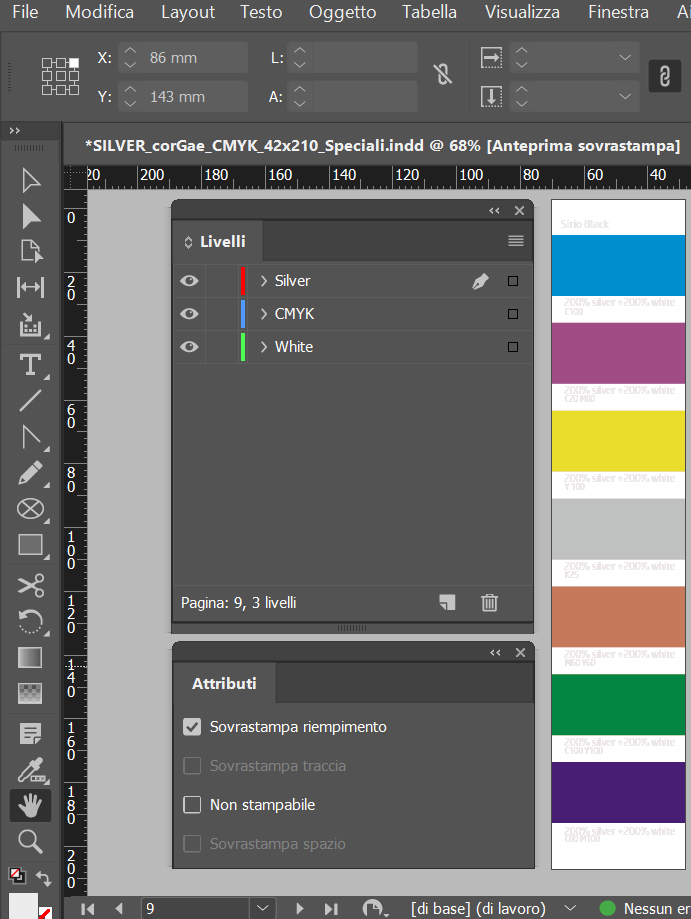Screen dimensions: 691x919
Task: Hide the White layer
Action: [x=189, y=346]
